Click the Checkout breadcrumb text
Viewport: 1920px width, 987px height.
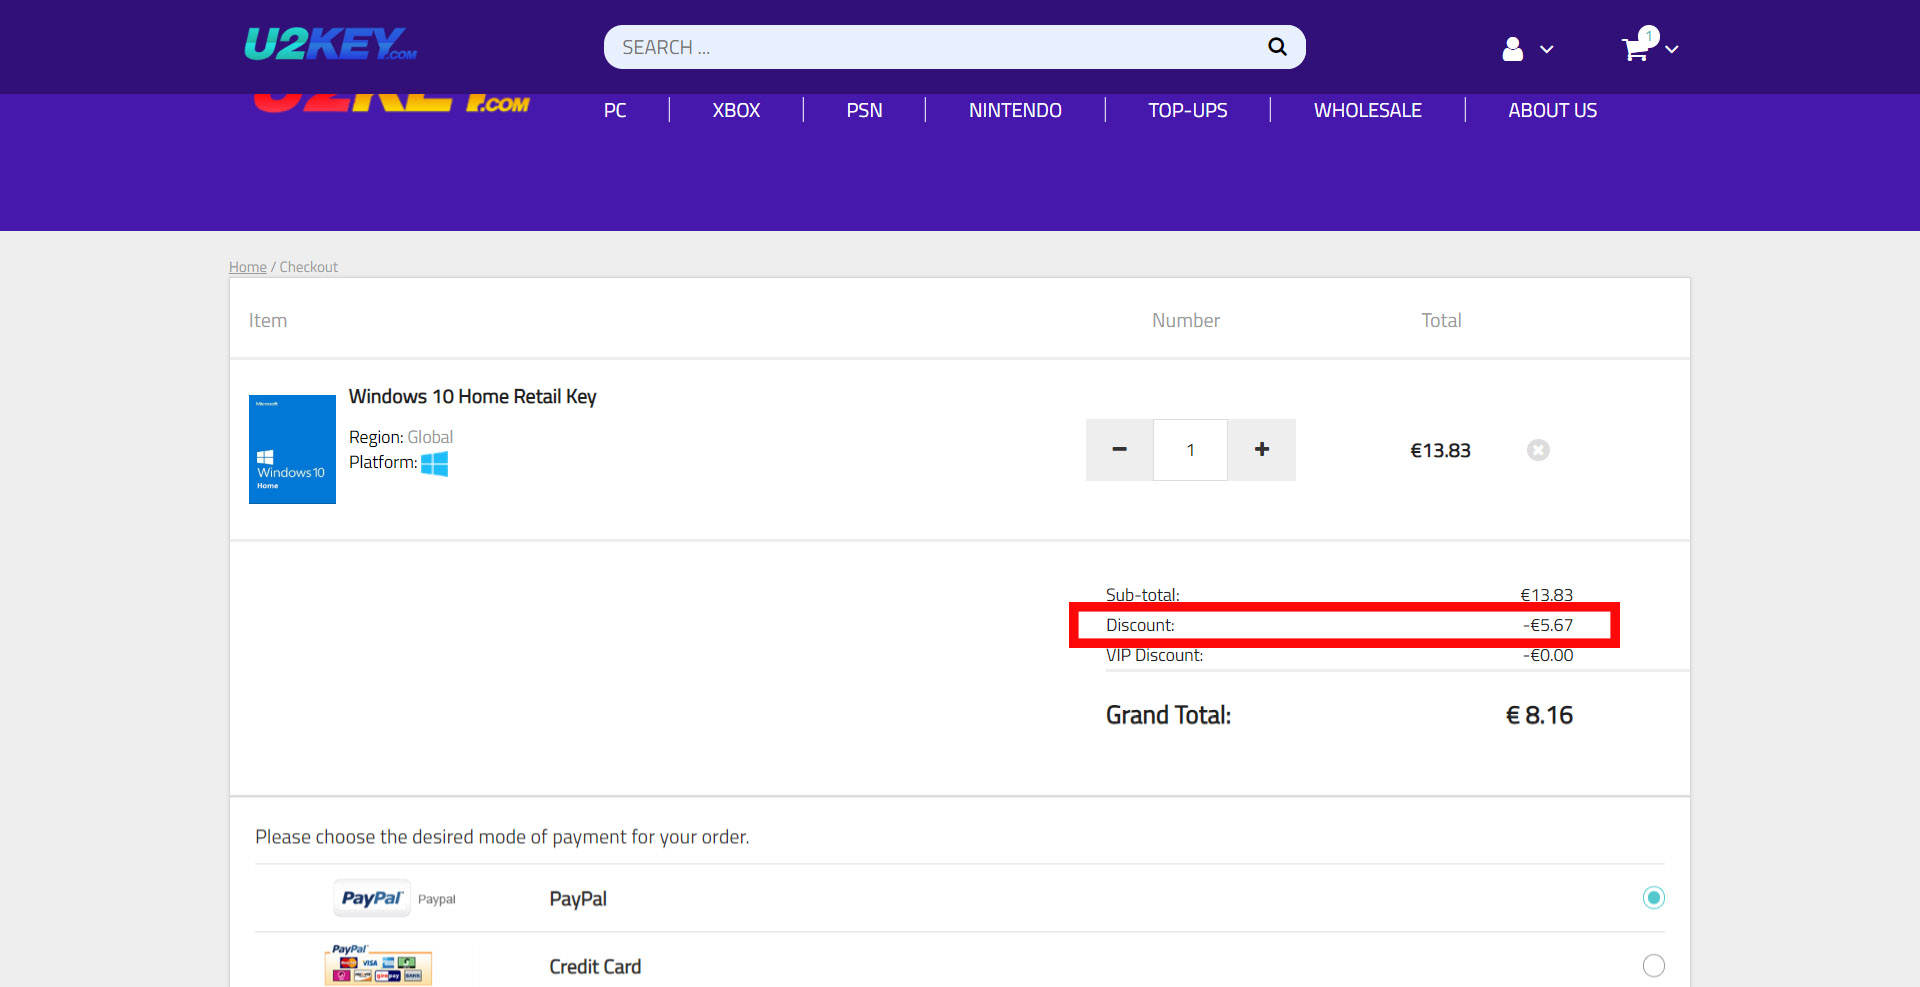pyautogui.click(x=308, y=267)
